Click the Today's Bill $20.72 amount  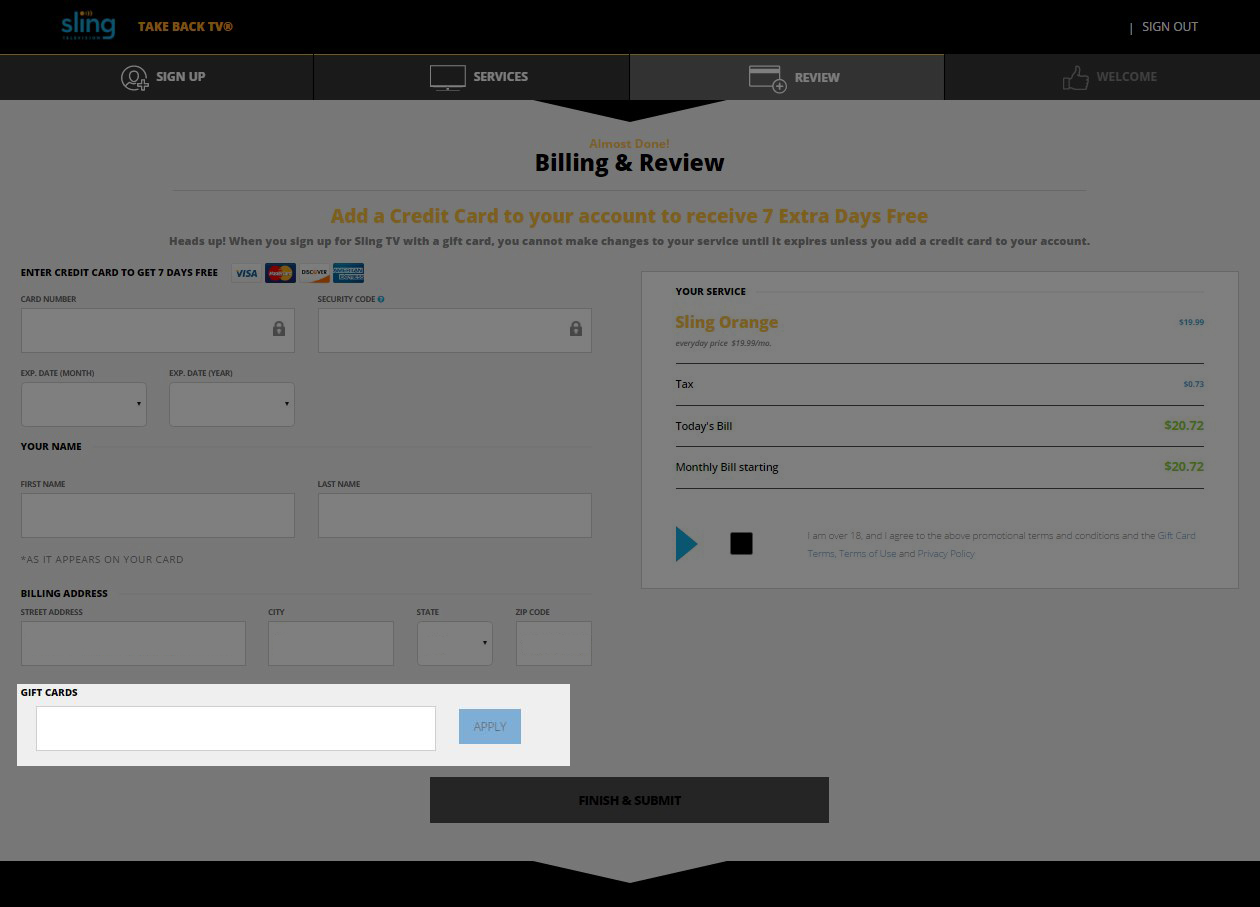tap(1184, 425)
